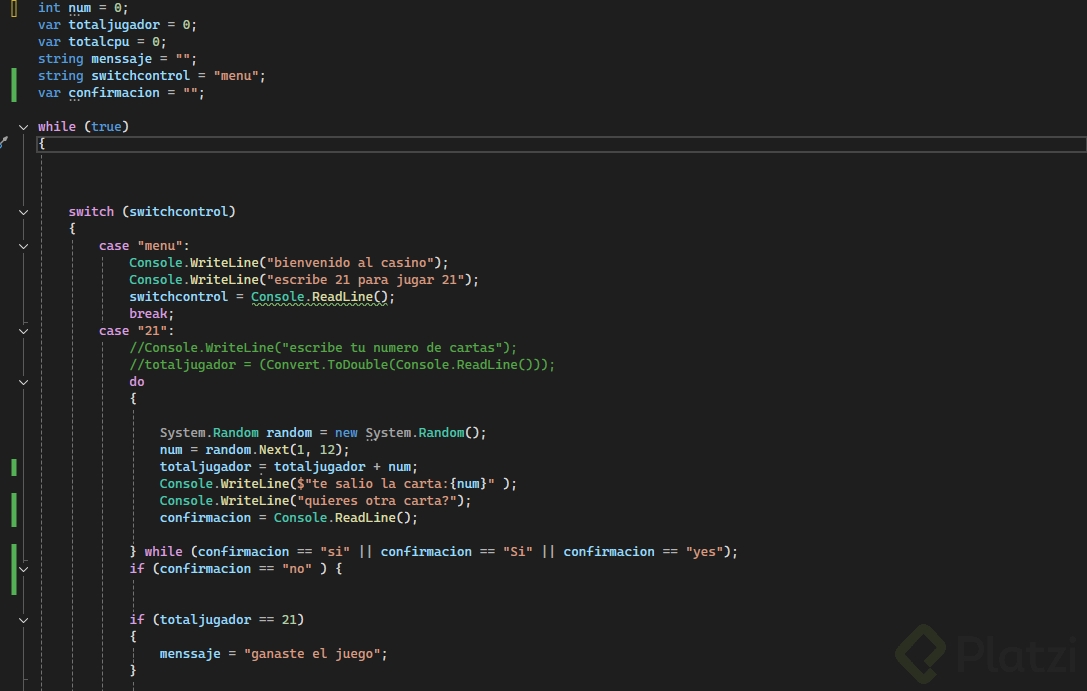Select the totalcpu variable declaration
Image resolution: width=1087 pixels, height=691 pixels.
click(102, 42)
